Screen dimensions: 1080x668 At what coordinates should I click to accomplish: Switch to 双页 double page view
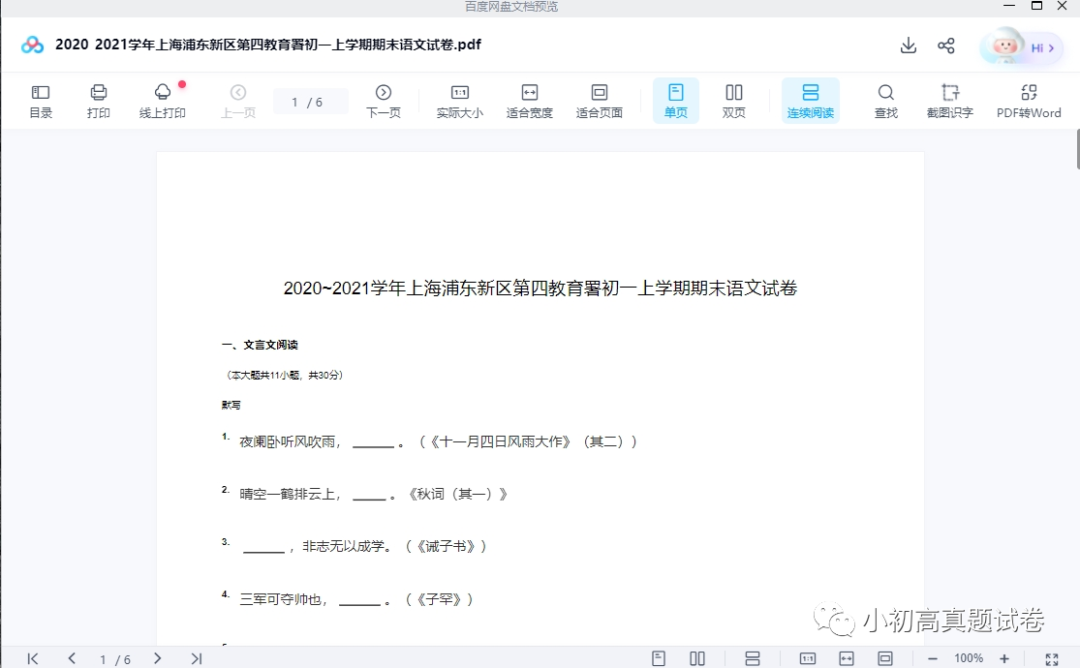pos(734,101)
